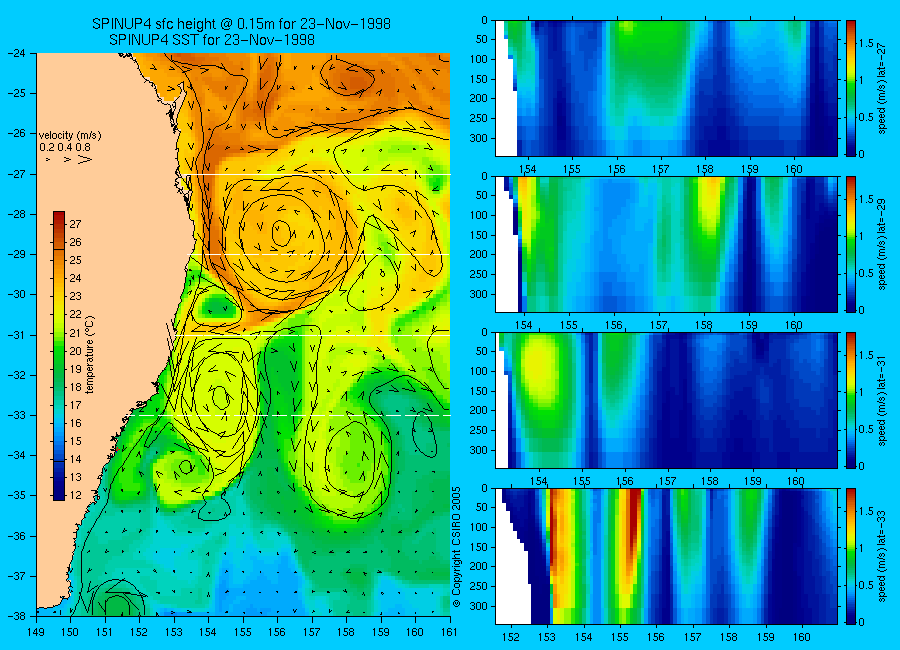Open the lat=-33 speed section panel

tap(666, 556)
